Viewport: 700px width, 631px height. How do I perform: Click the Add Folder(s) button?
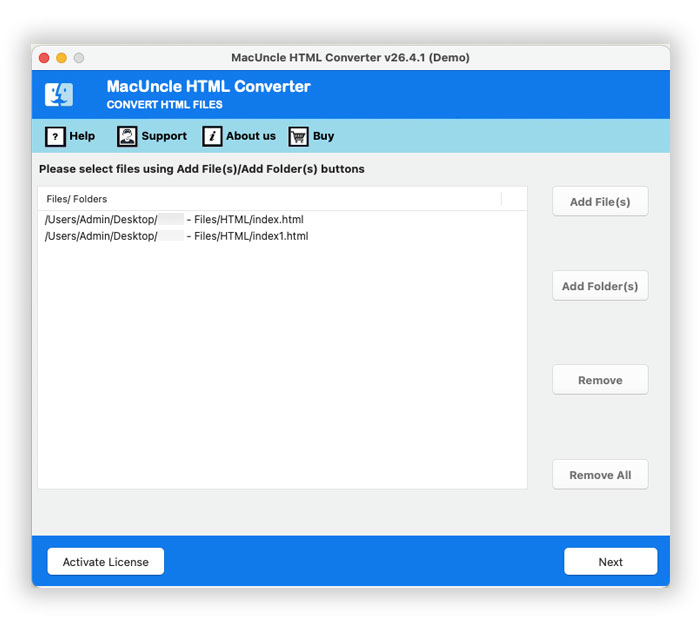[x=600, y=286]
